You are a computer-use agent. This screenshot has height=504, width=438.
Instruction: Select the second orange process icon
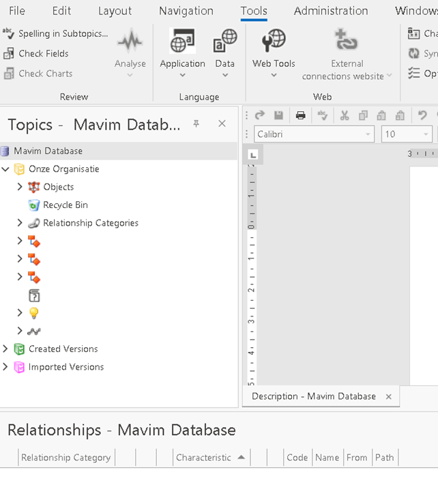[x=34, y=259]
